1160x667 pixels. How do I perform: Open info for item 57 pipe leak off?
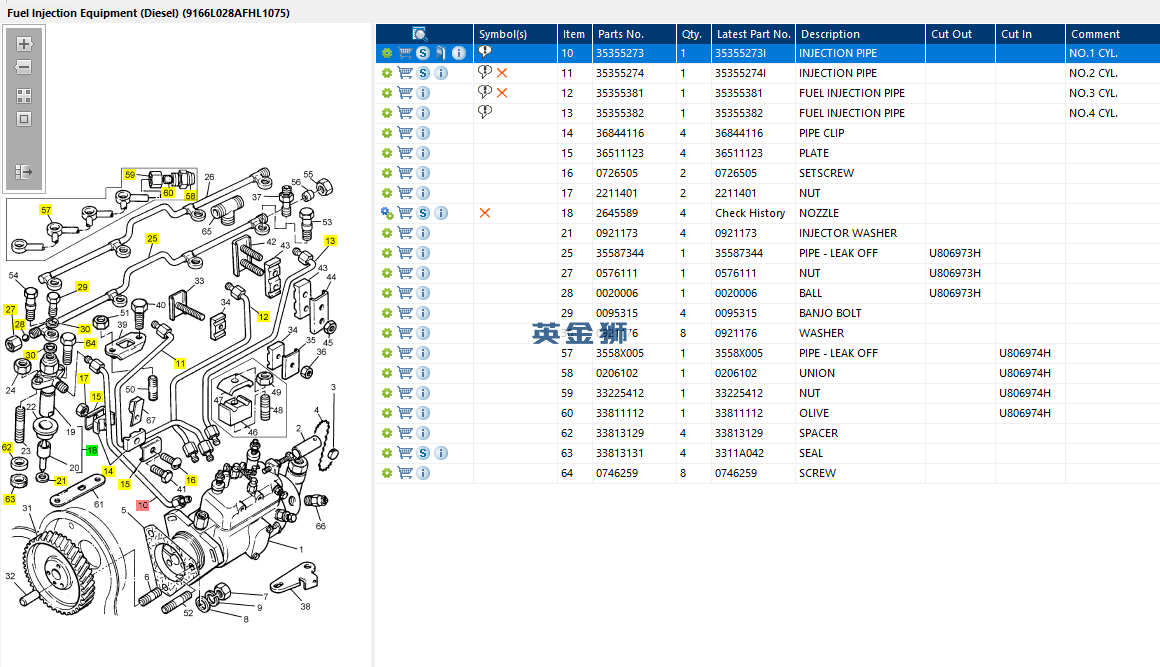click(423, 353)
